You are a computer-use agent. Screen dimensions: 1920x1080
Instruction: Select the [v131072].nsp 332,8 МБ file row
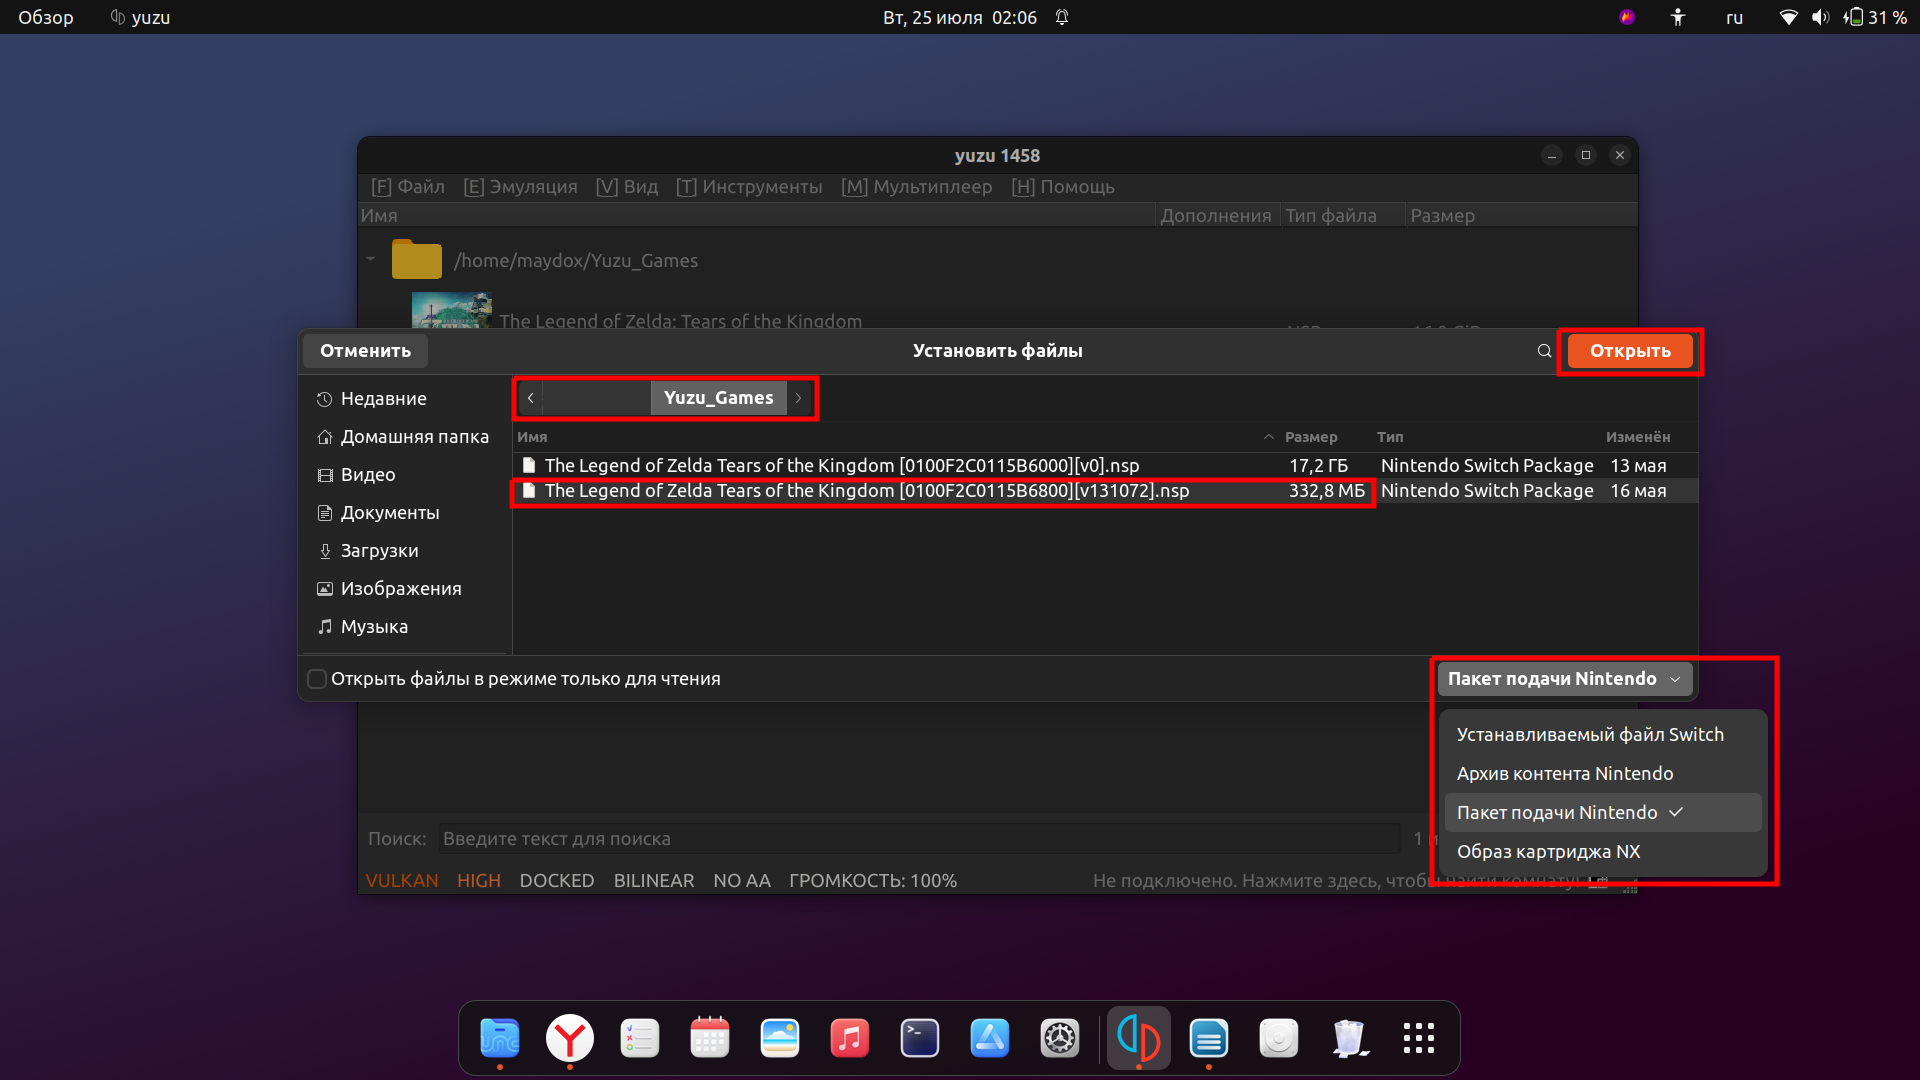coord(1105,490)
